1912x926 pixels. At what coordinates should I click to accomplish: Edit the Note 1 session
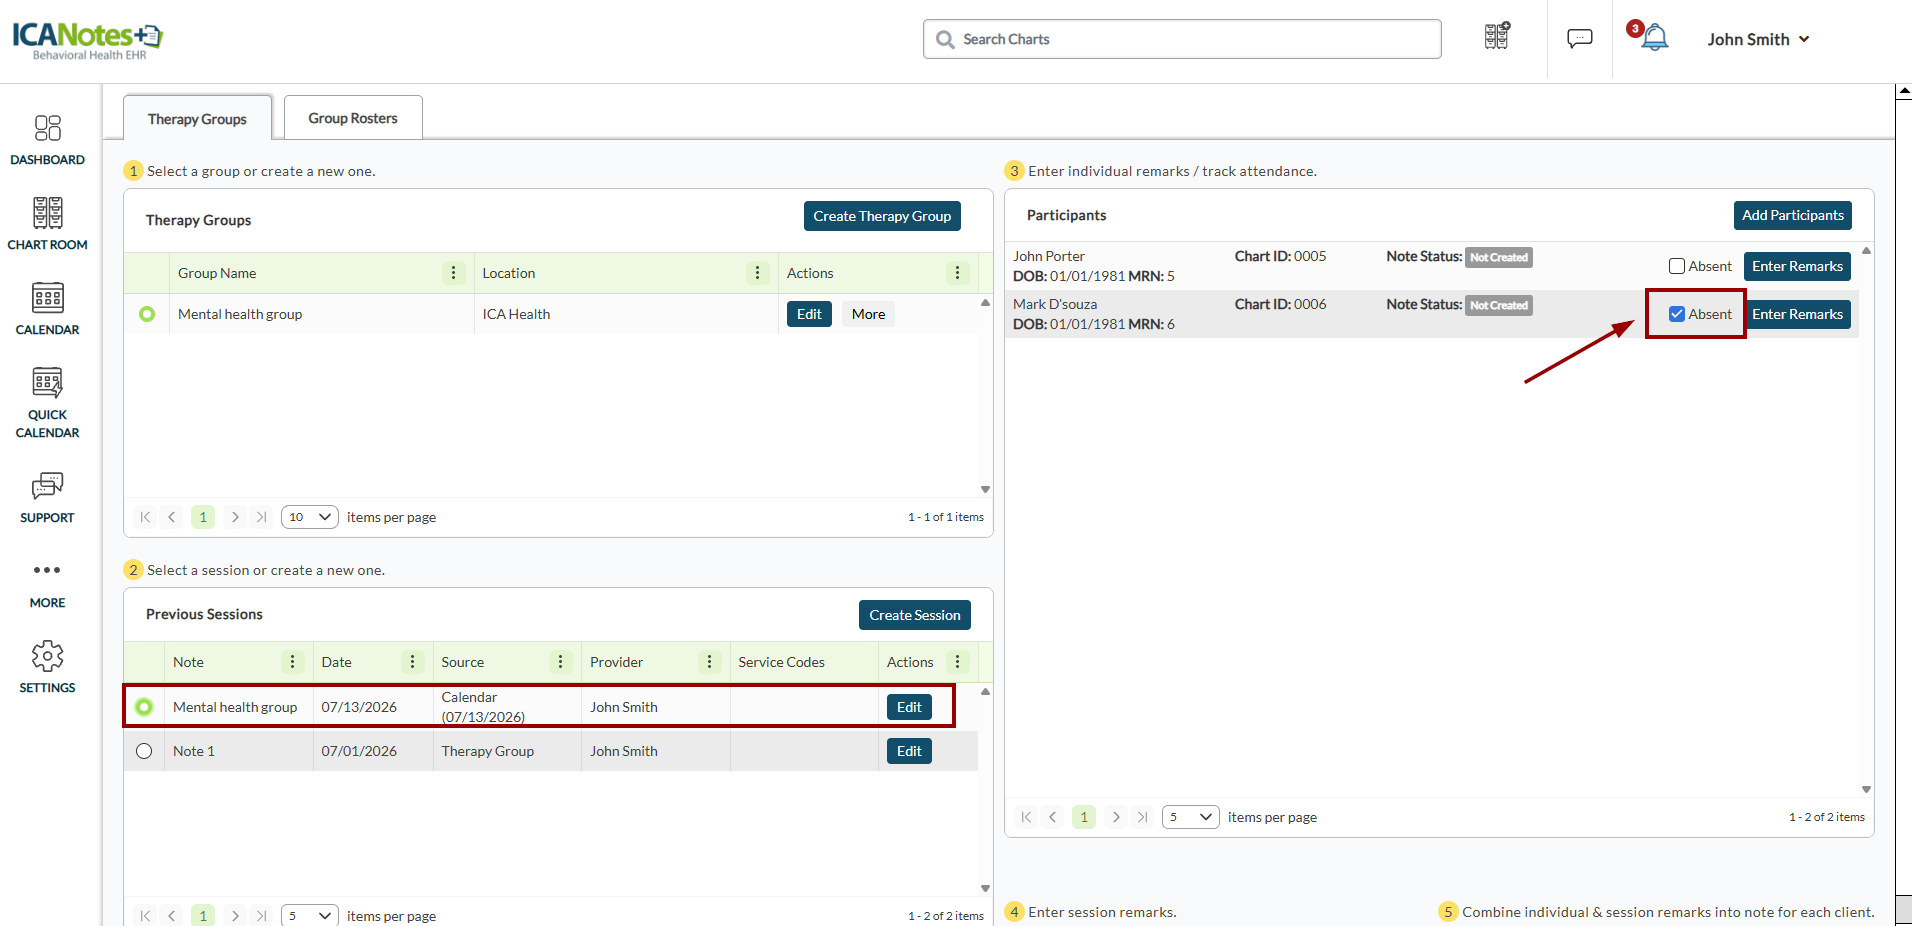pos(909,751)
